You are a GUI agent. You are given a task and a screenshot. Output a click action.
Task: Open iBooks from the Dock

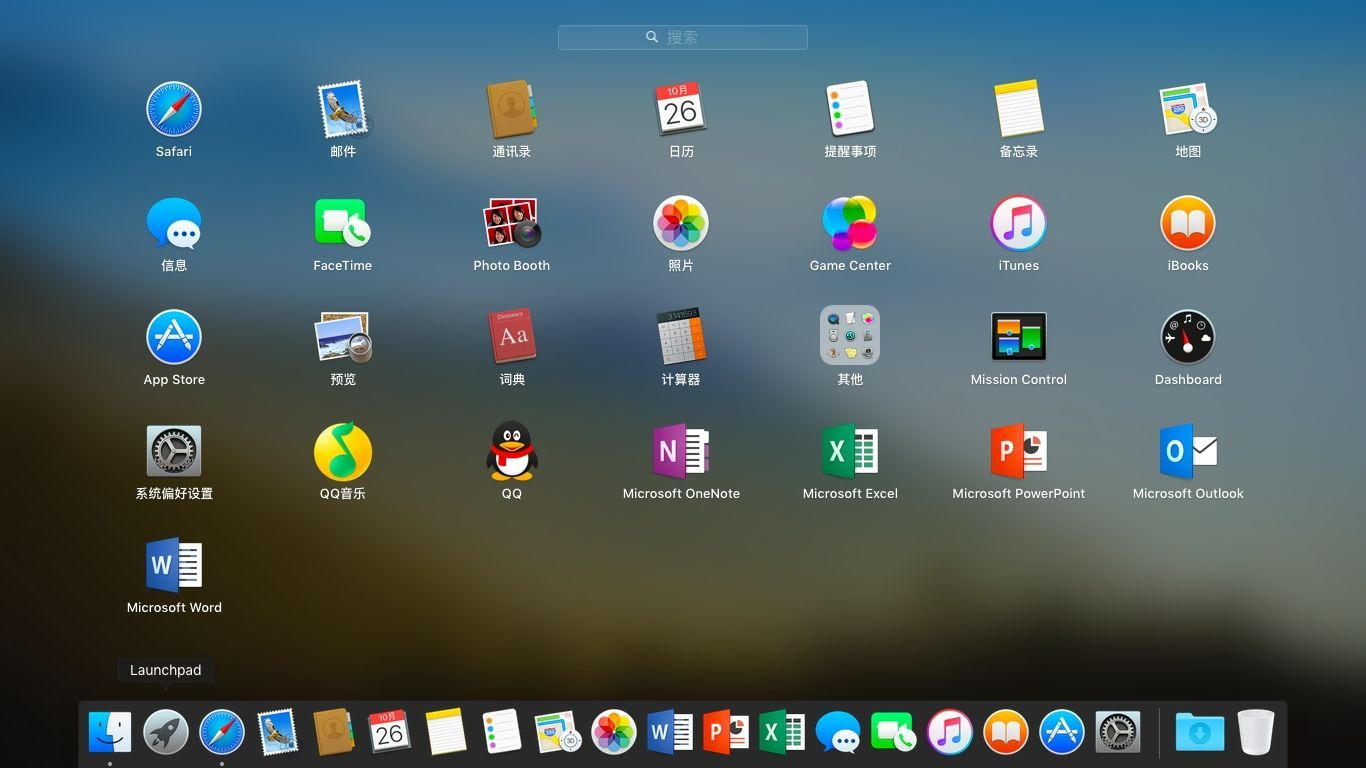coord(1006,732)
